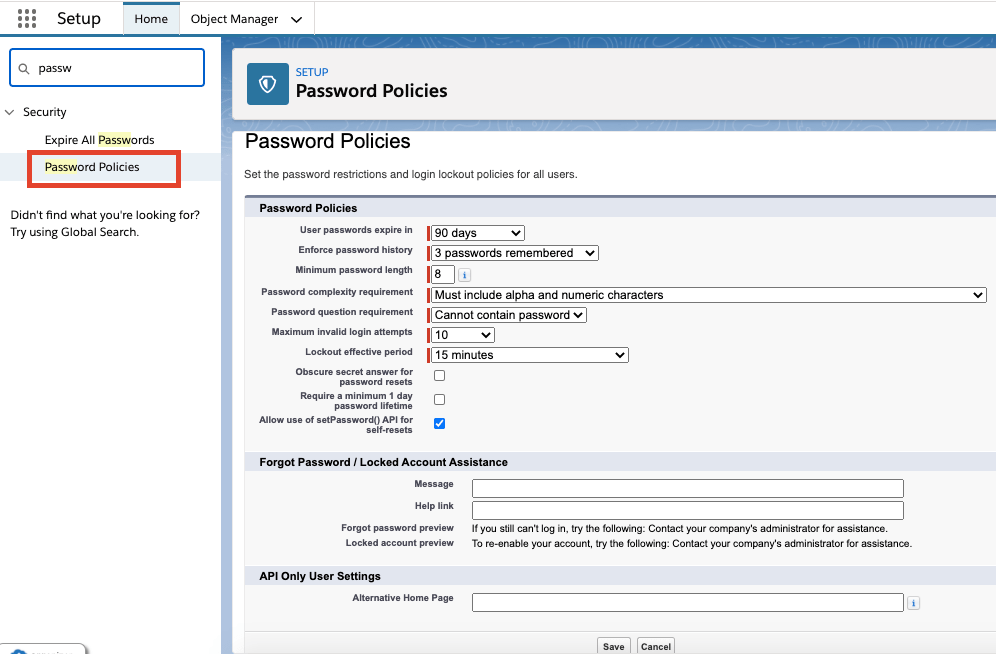The height and width of the screenshot is (654, 996).
Task: Open Enforce password history dropdown
Action: coord(514,253)
